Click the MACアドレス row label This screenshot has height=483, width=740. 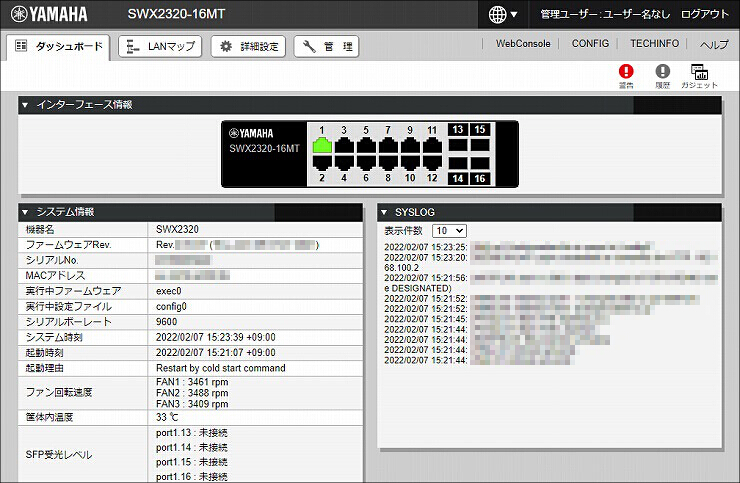click(x=55, y=275)
